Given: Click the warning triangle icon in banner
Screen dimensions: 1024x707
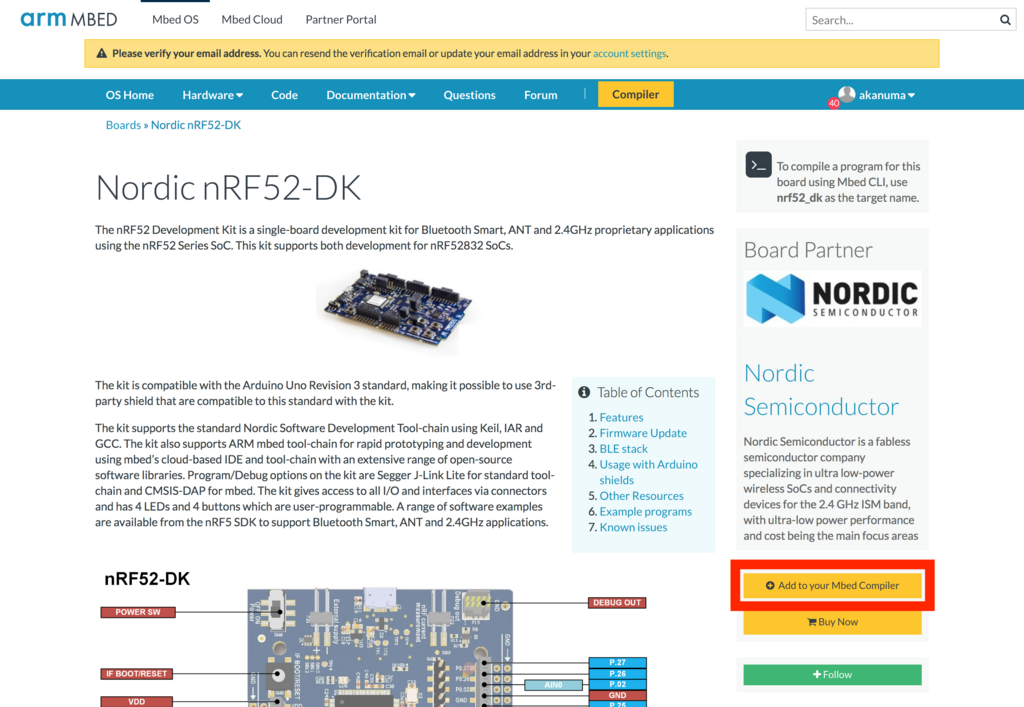Looking at the screenshot, I should pos(101,54).
